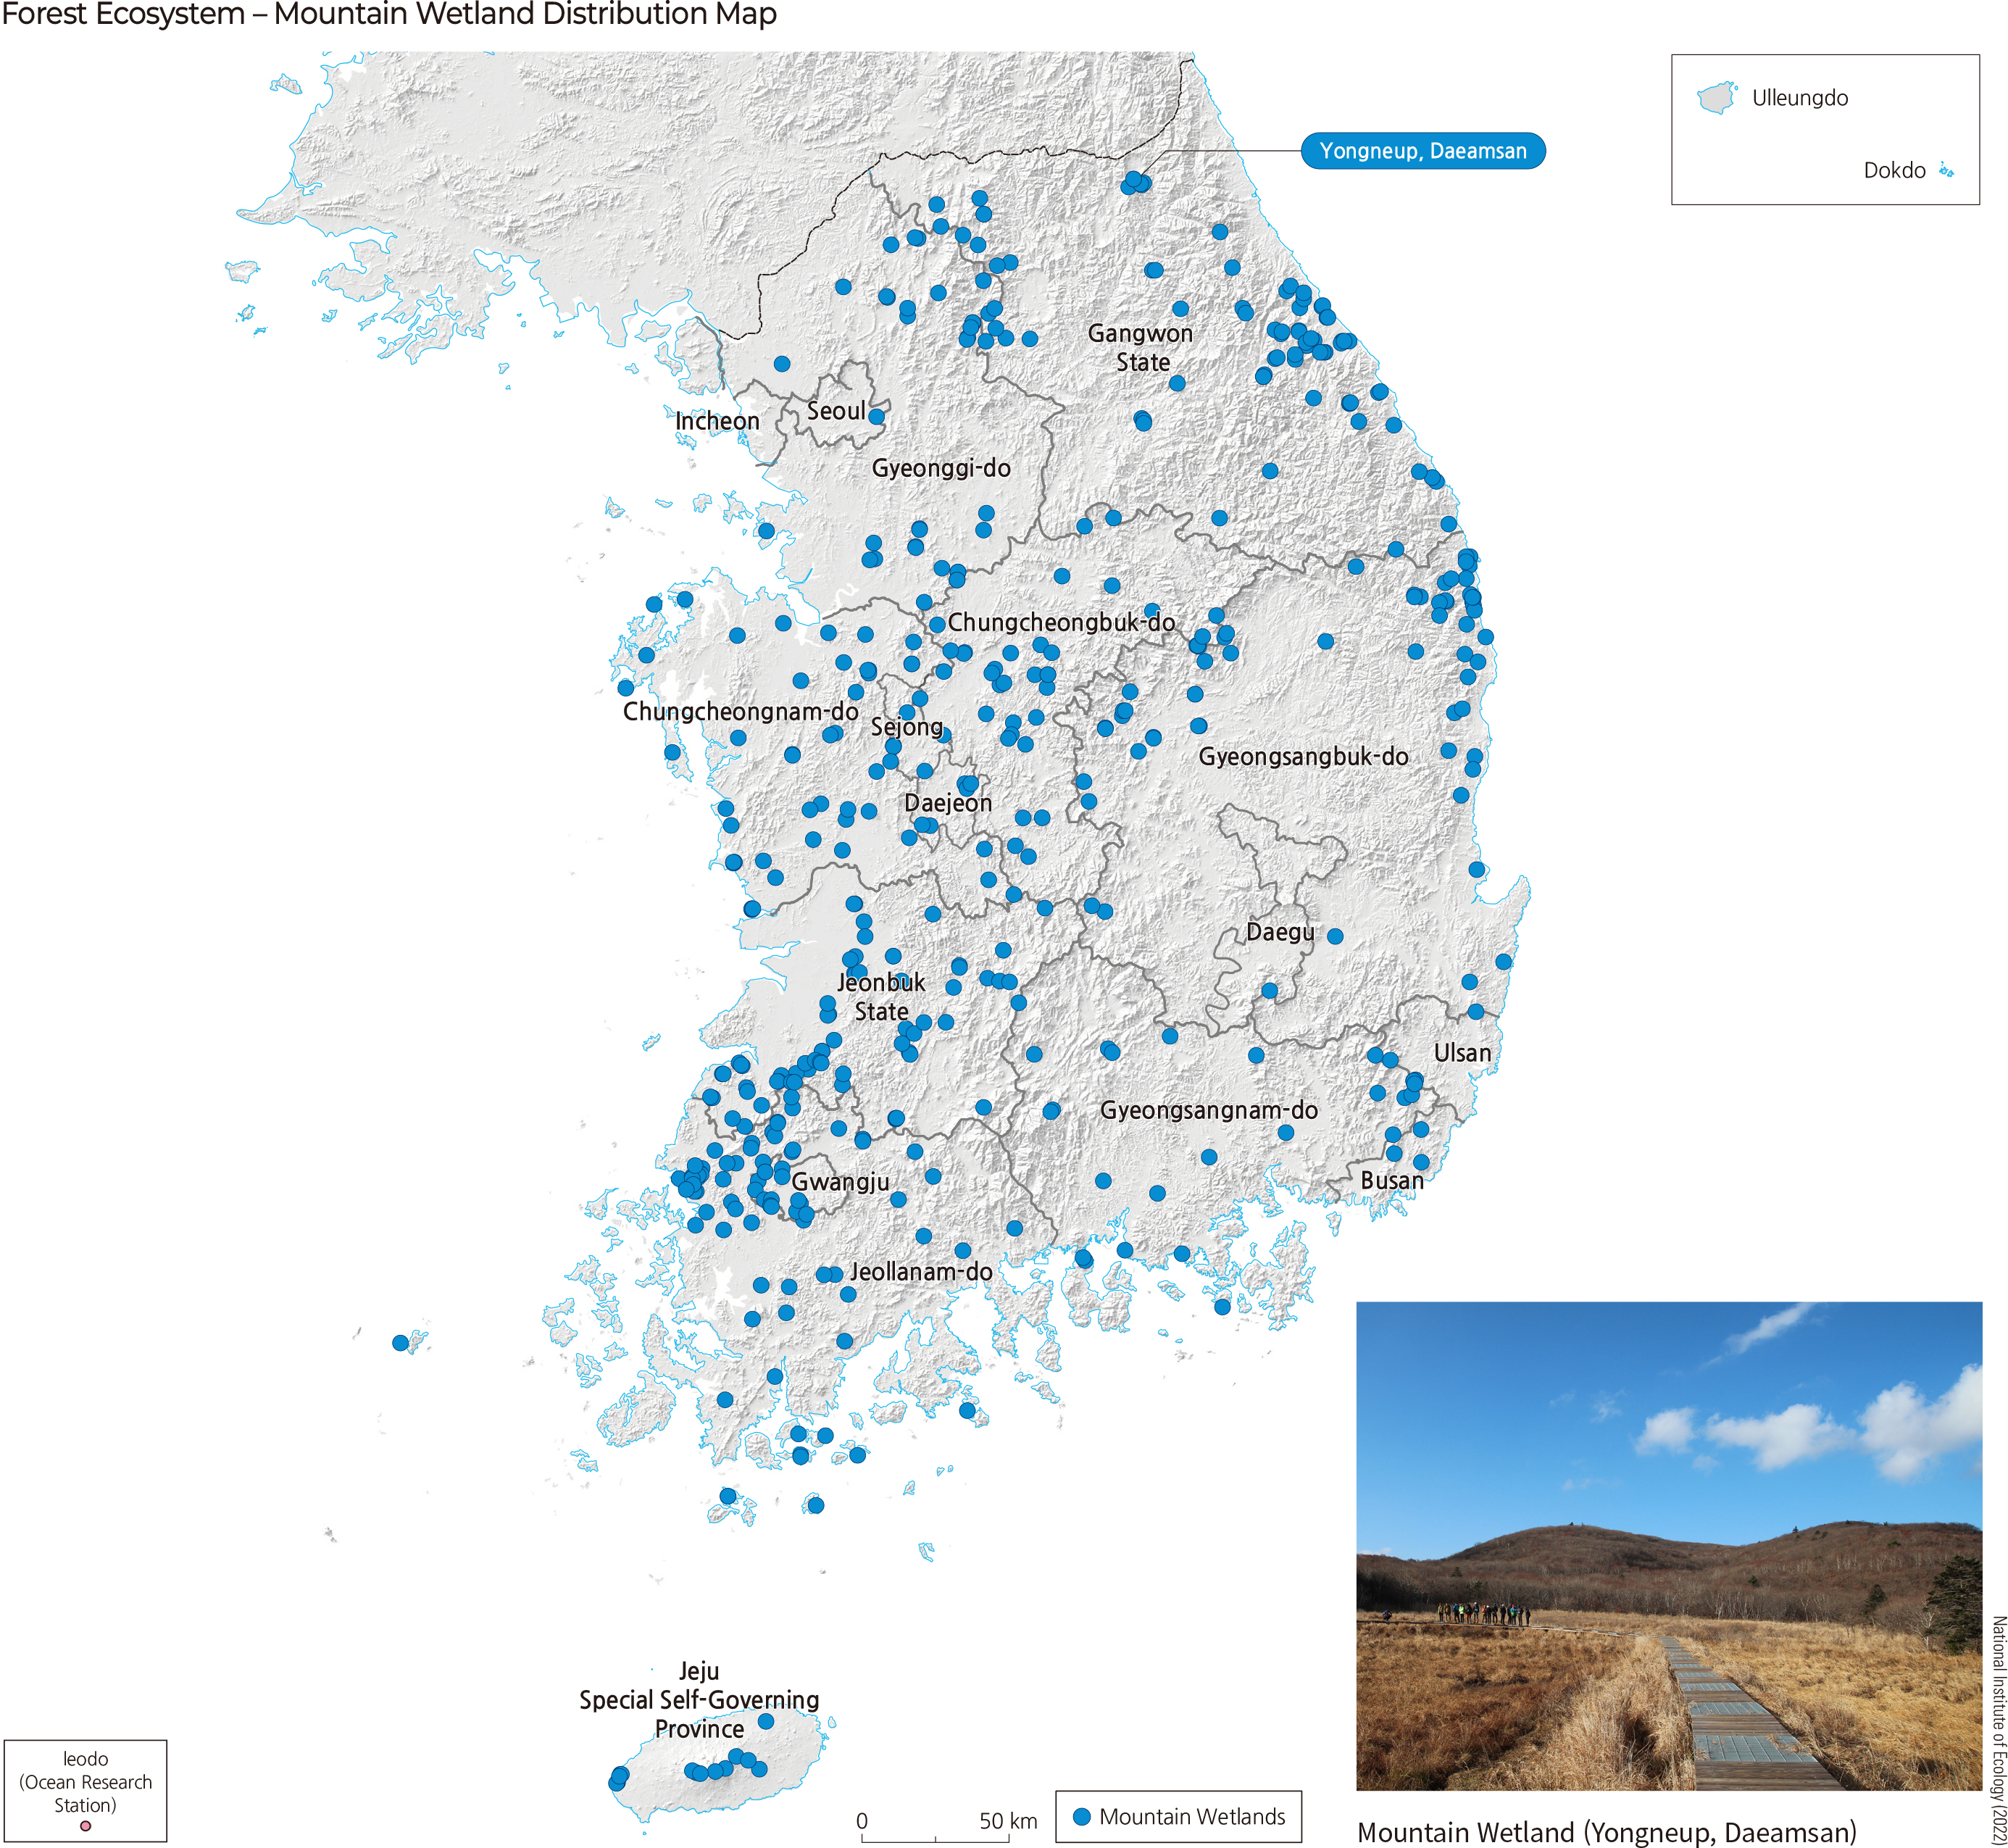Click the Mountain Wetlands legend text
Image resolution: width=2008 pixels, height=1848 pixels.
(1192, 1817)
